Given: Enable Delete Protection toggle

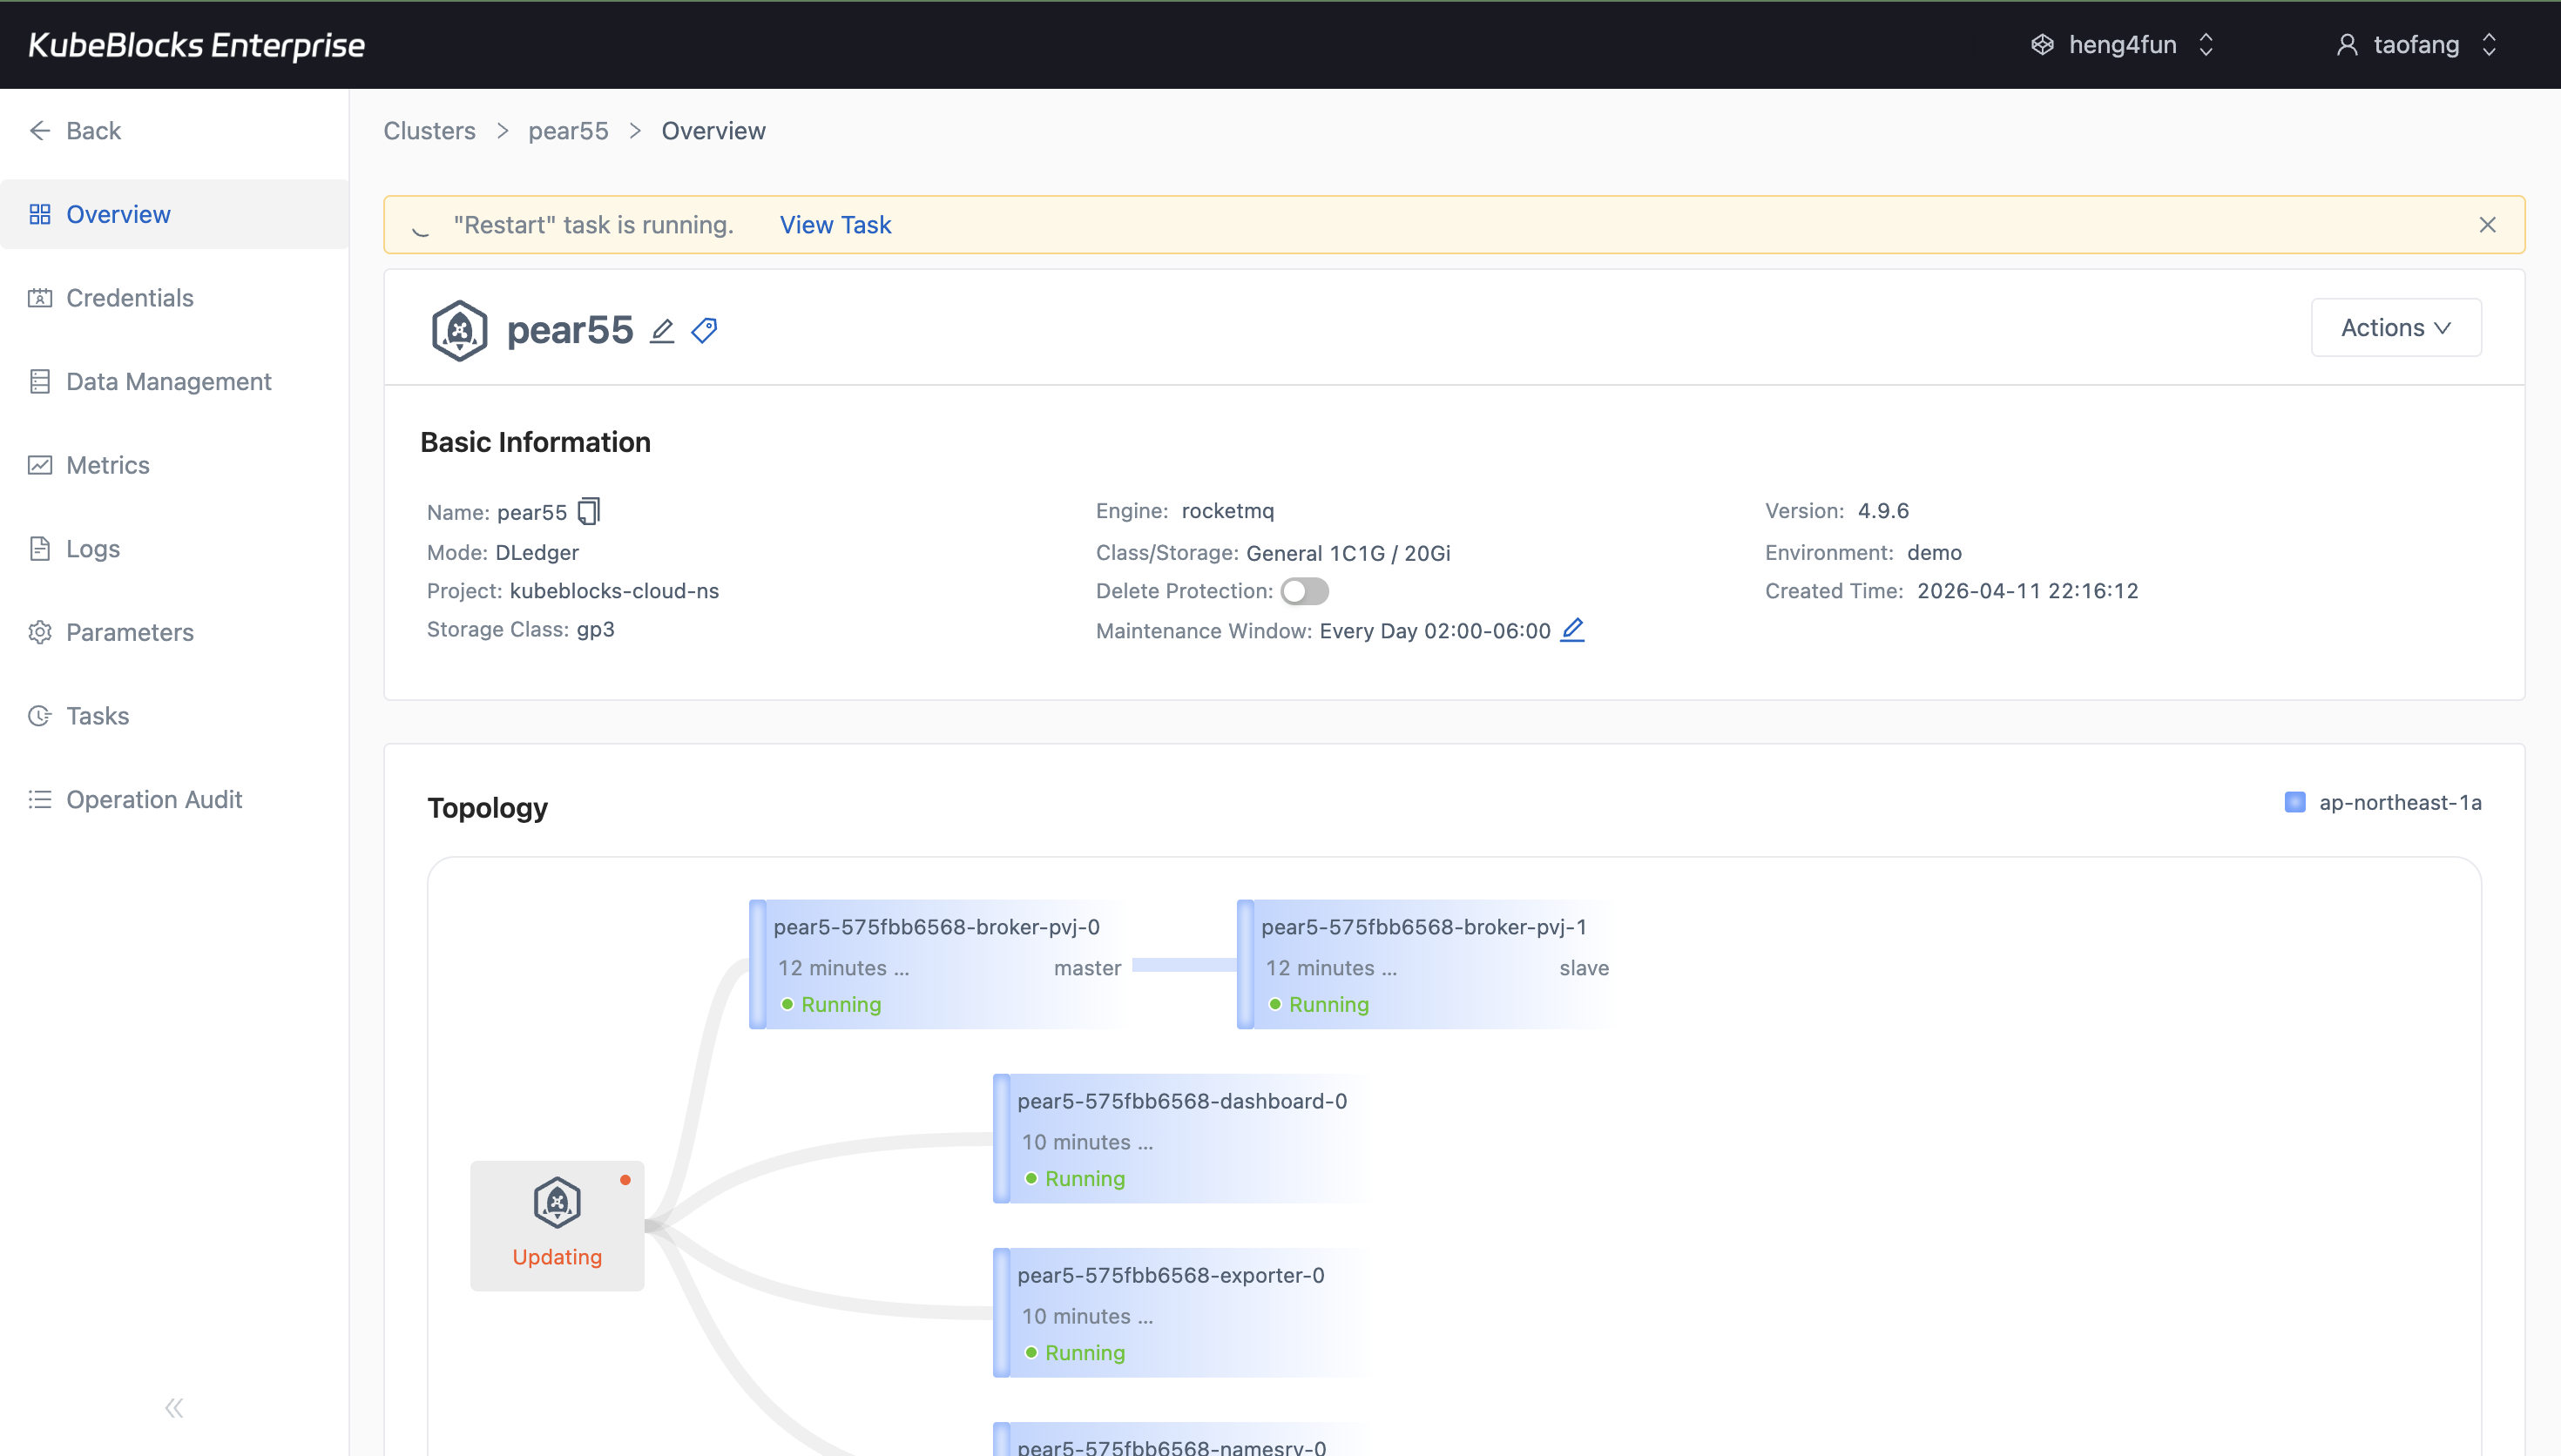Looking at the screenshot, I should (1304, 590).
